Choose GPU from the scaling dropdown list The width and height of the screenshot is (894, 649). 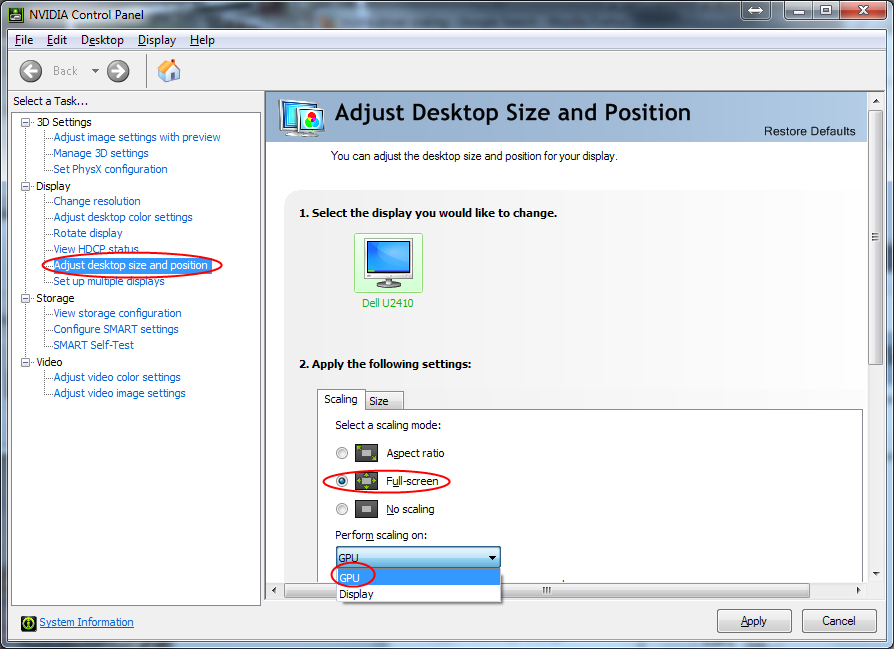[418, 578]
